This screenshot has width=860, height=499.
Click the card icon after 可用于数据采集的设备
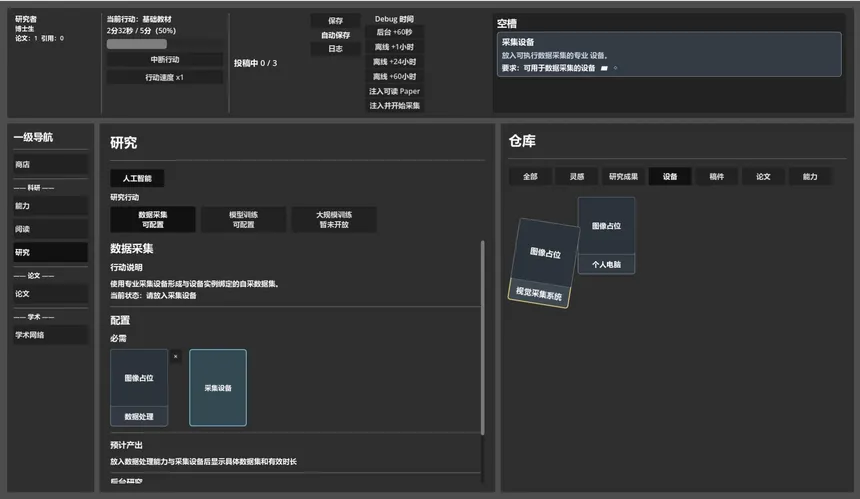[x=604, y=68]
